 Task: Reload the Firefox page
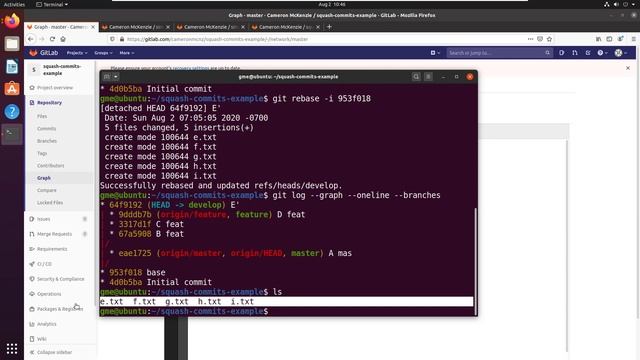(52, 39)
